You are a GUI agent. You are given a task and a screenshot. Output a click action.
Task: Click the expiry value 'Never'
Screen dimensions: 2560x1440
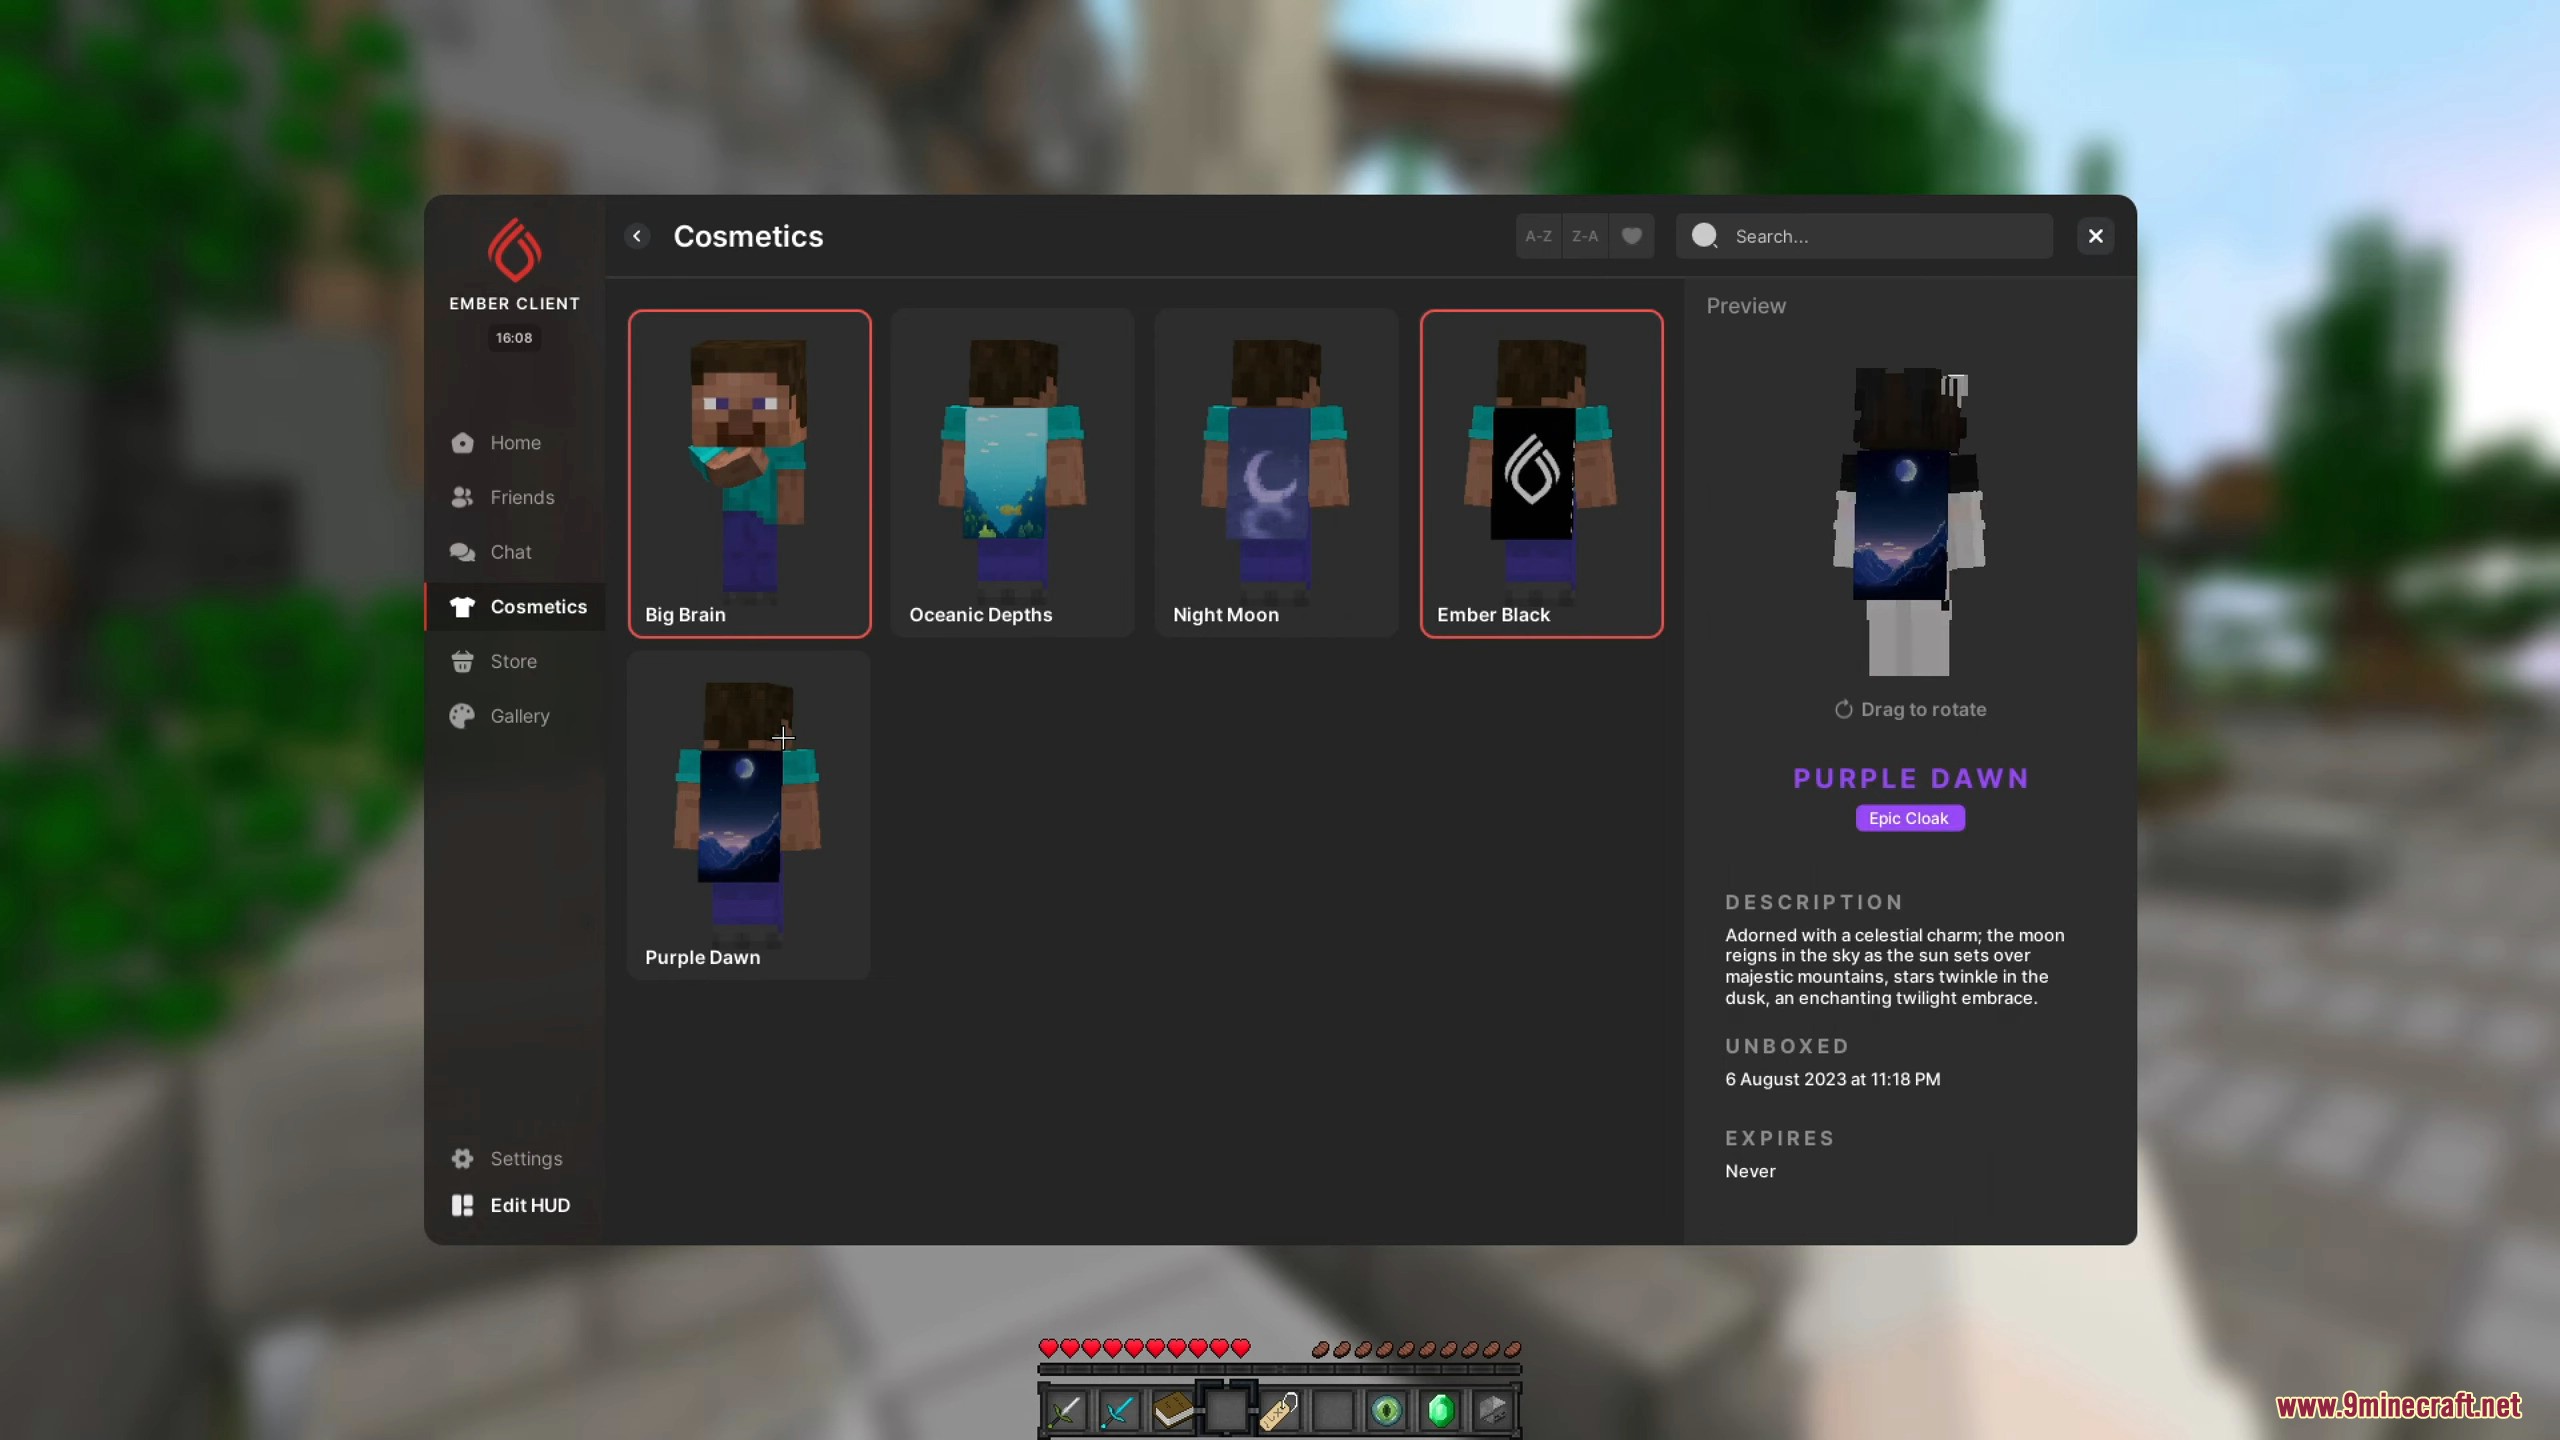pyautogui.click(x=1750, y=1172)
